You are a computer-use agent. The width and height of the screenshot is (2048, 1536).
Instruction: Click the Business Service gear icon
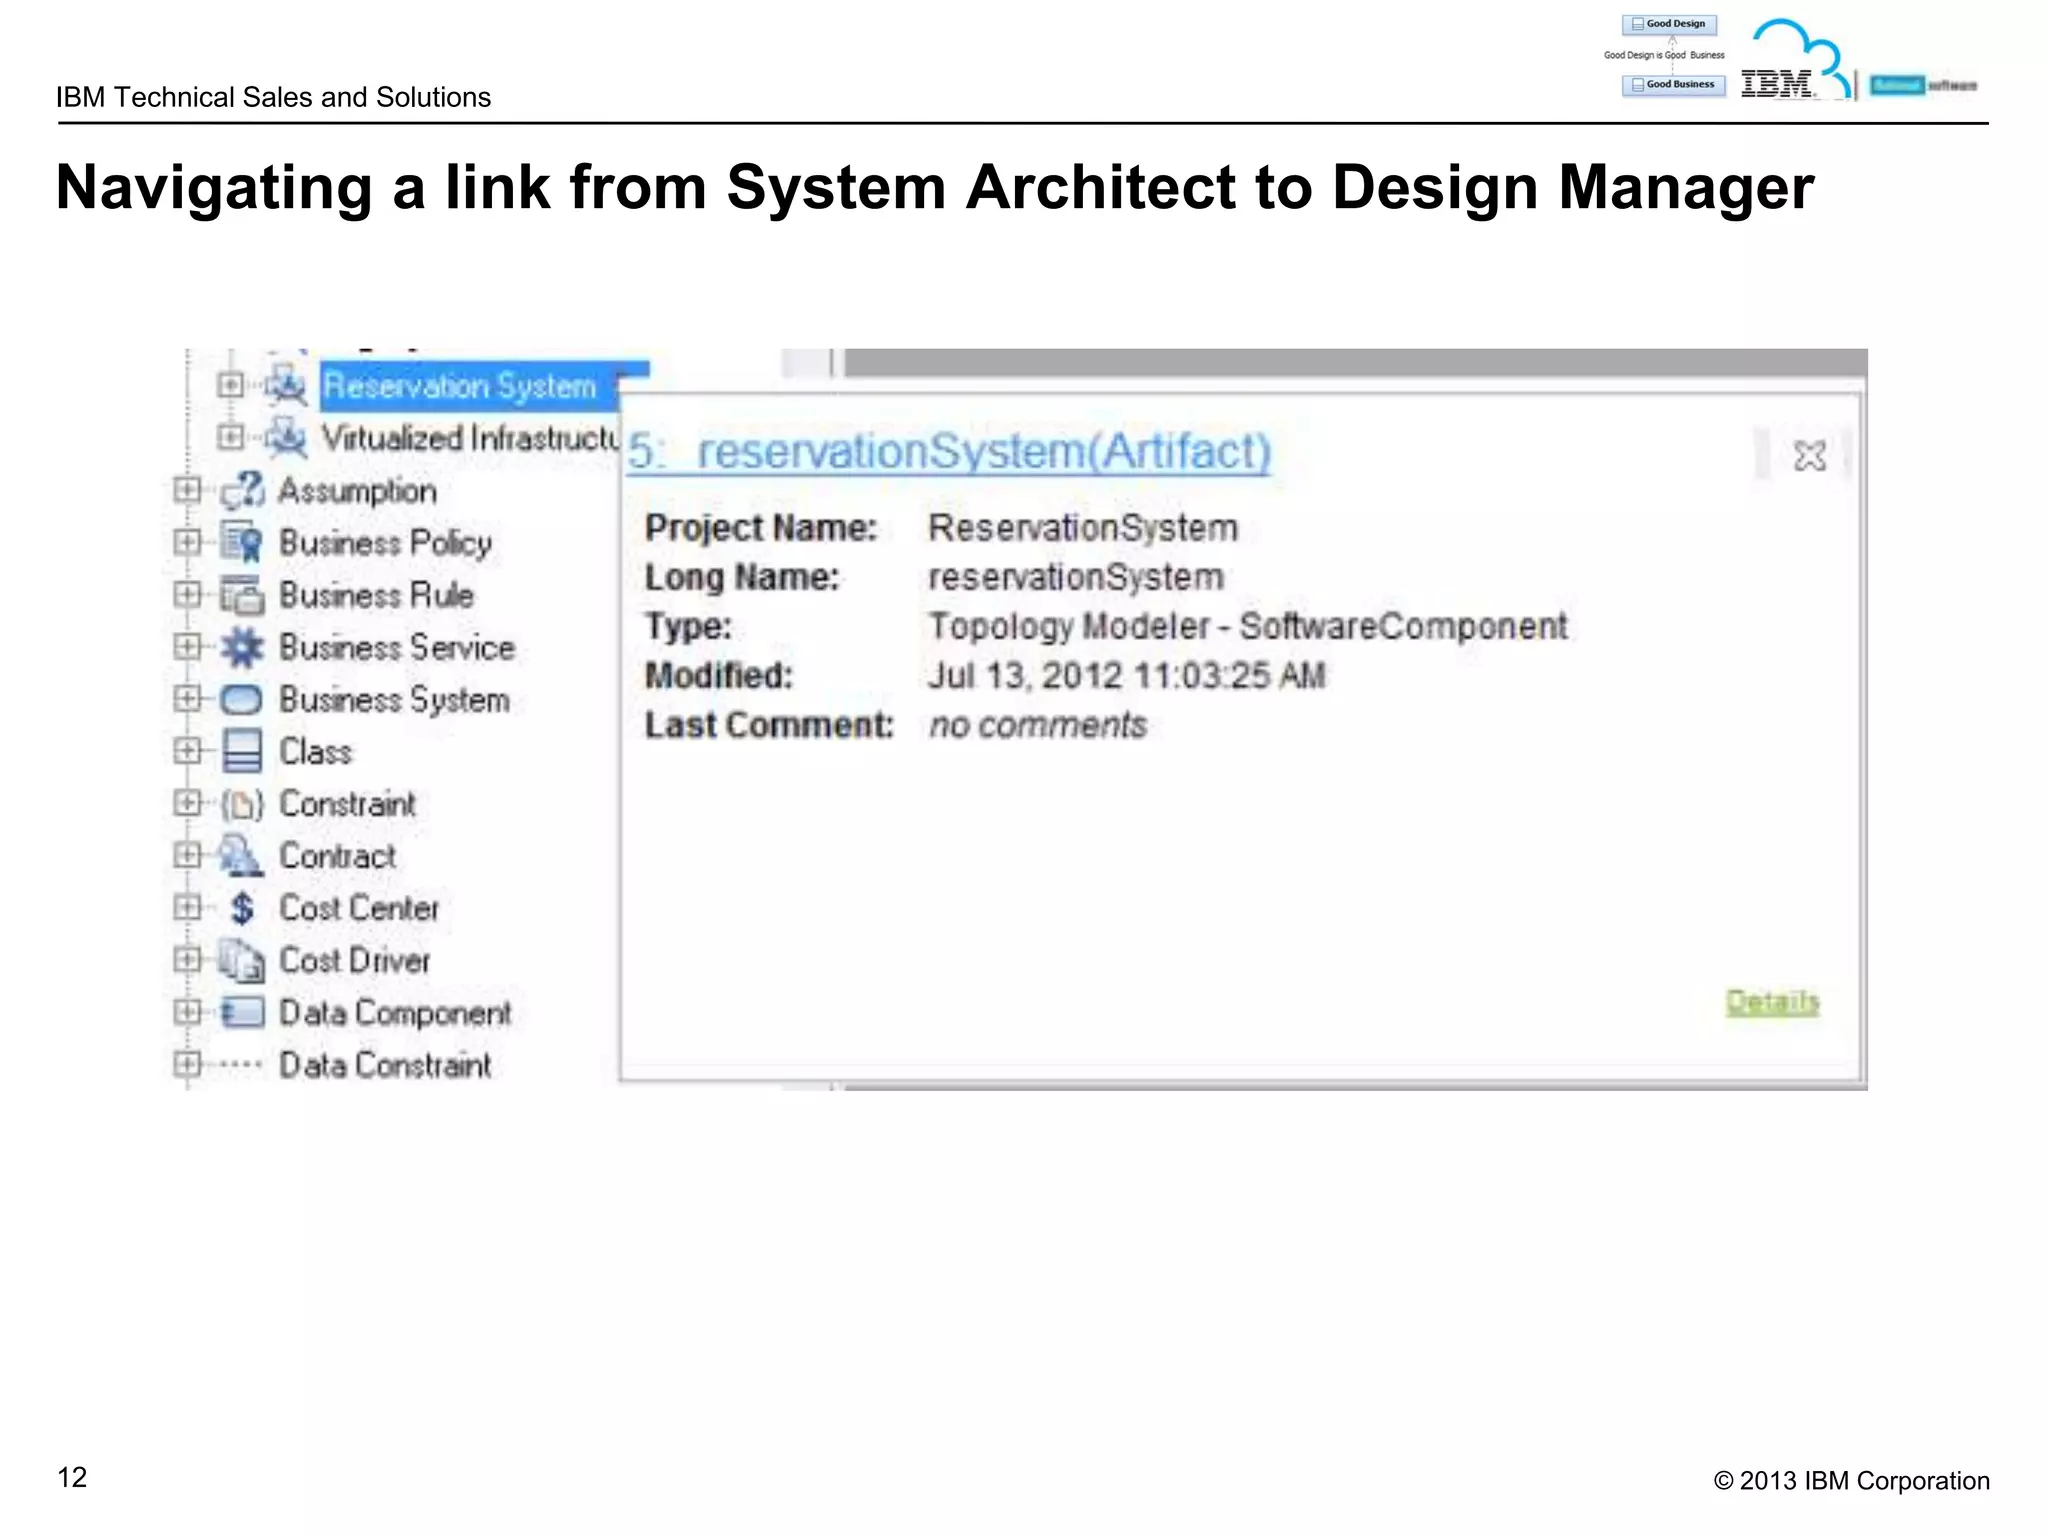click(x=242, y=647)
